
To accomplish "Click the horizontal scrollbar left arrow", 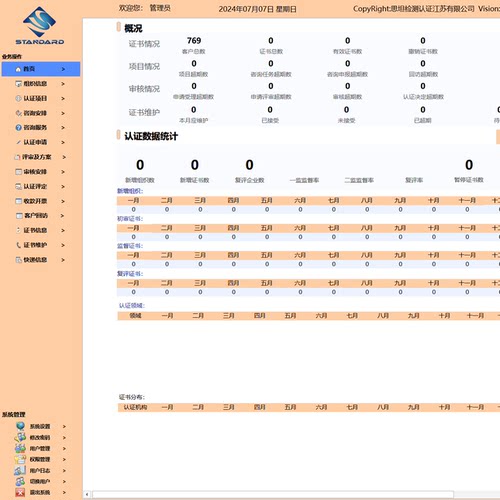I will [x=87, y=494].
